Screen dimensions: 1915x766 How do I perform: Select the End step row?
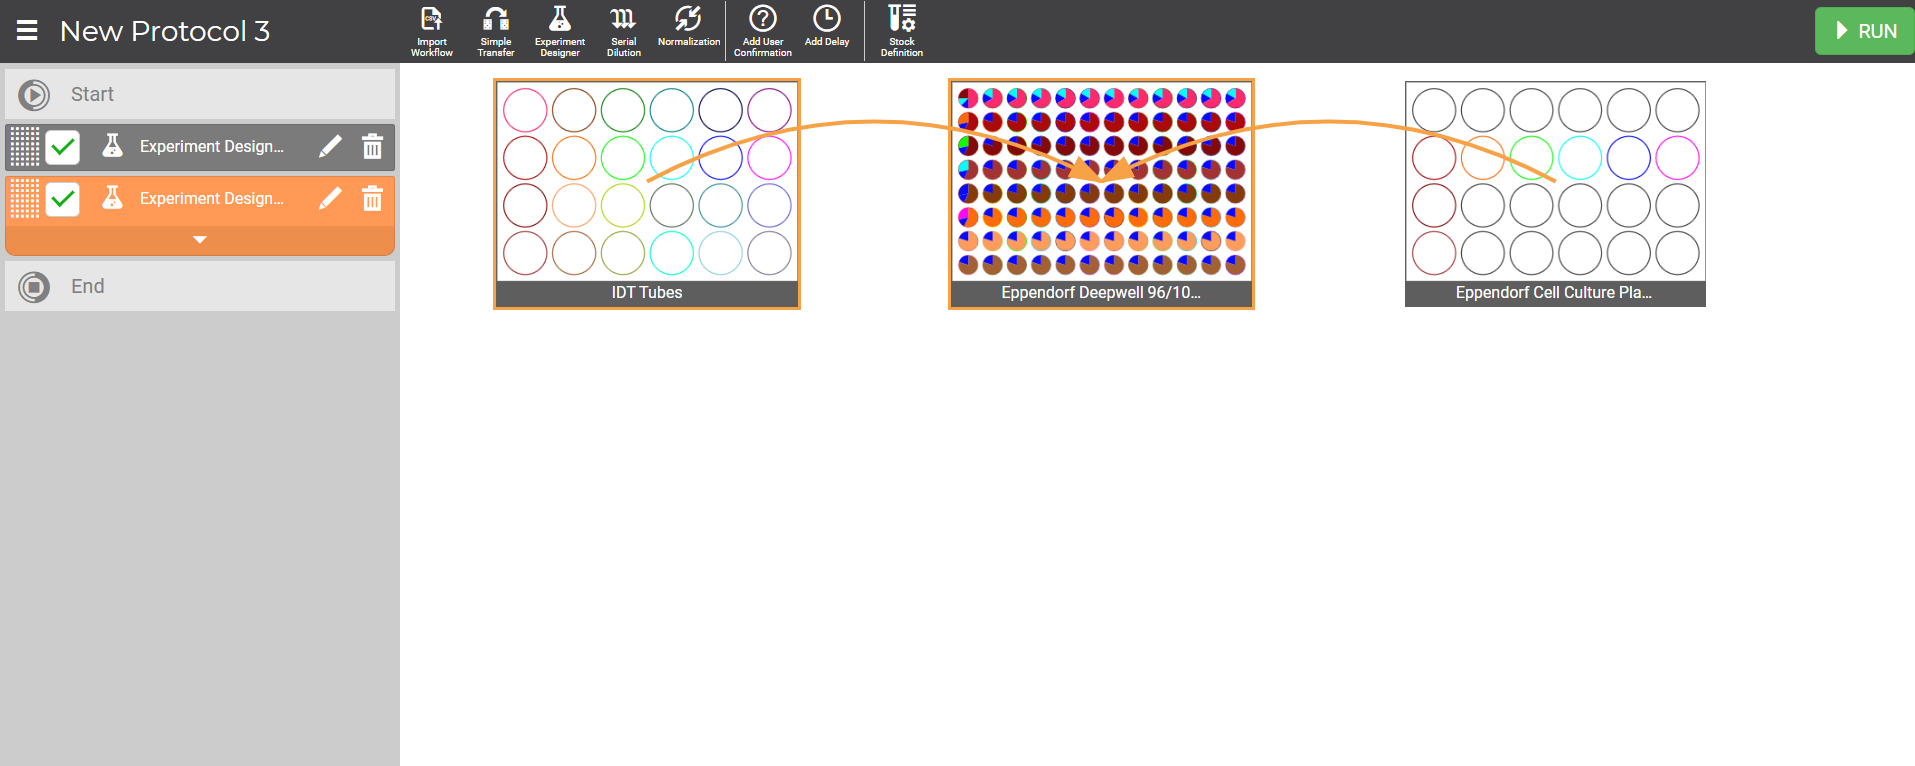[200, 287]
